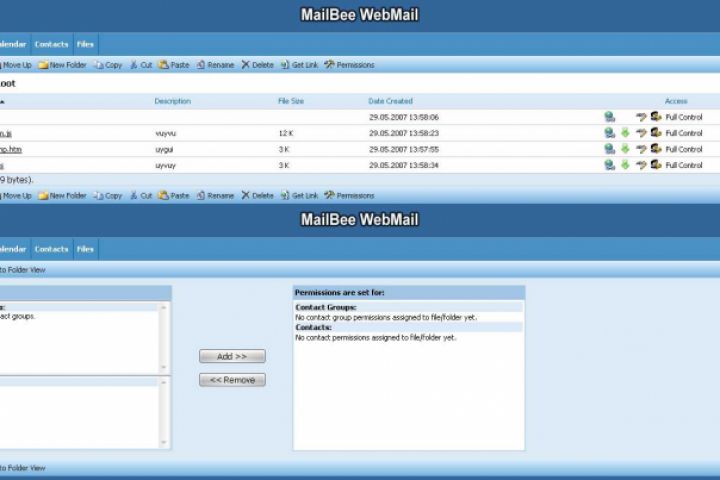This screenshot has height=480, width=720.
Task: Click Move Up in the toolbar below the file list
Action: click(x=16, y=196)
